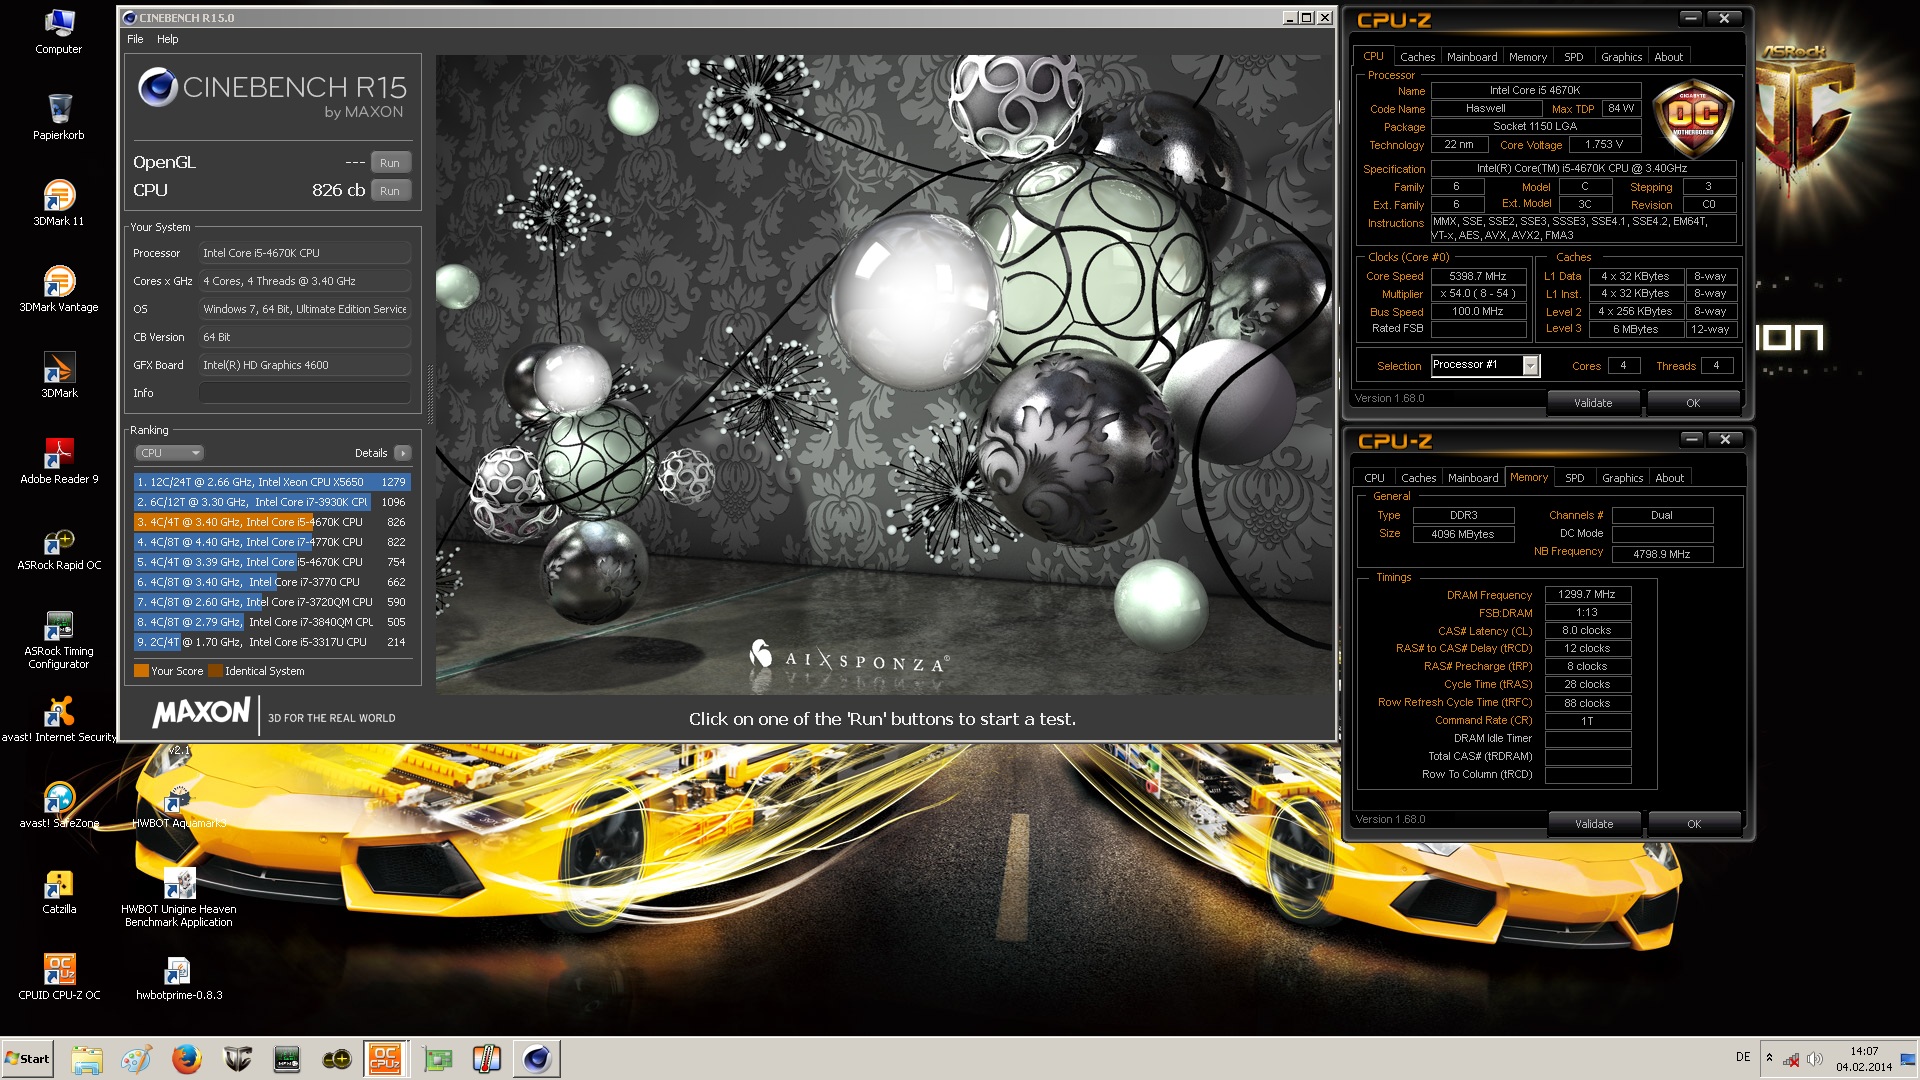
Task: Select Xeon X5650 ranking entry
Action: pyautogui.click(x=272, y=482)
